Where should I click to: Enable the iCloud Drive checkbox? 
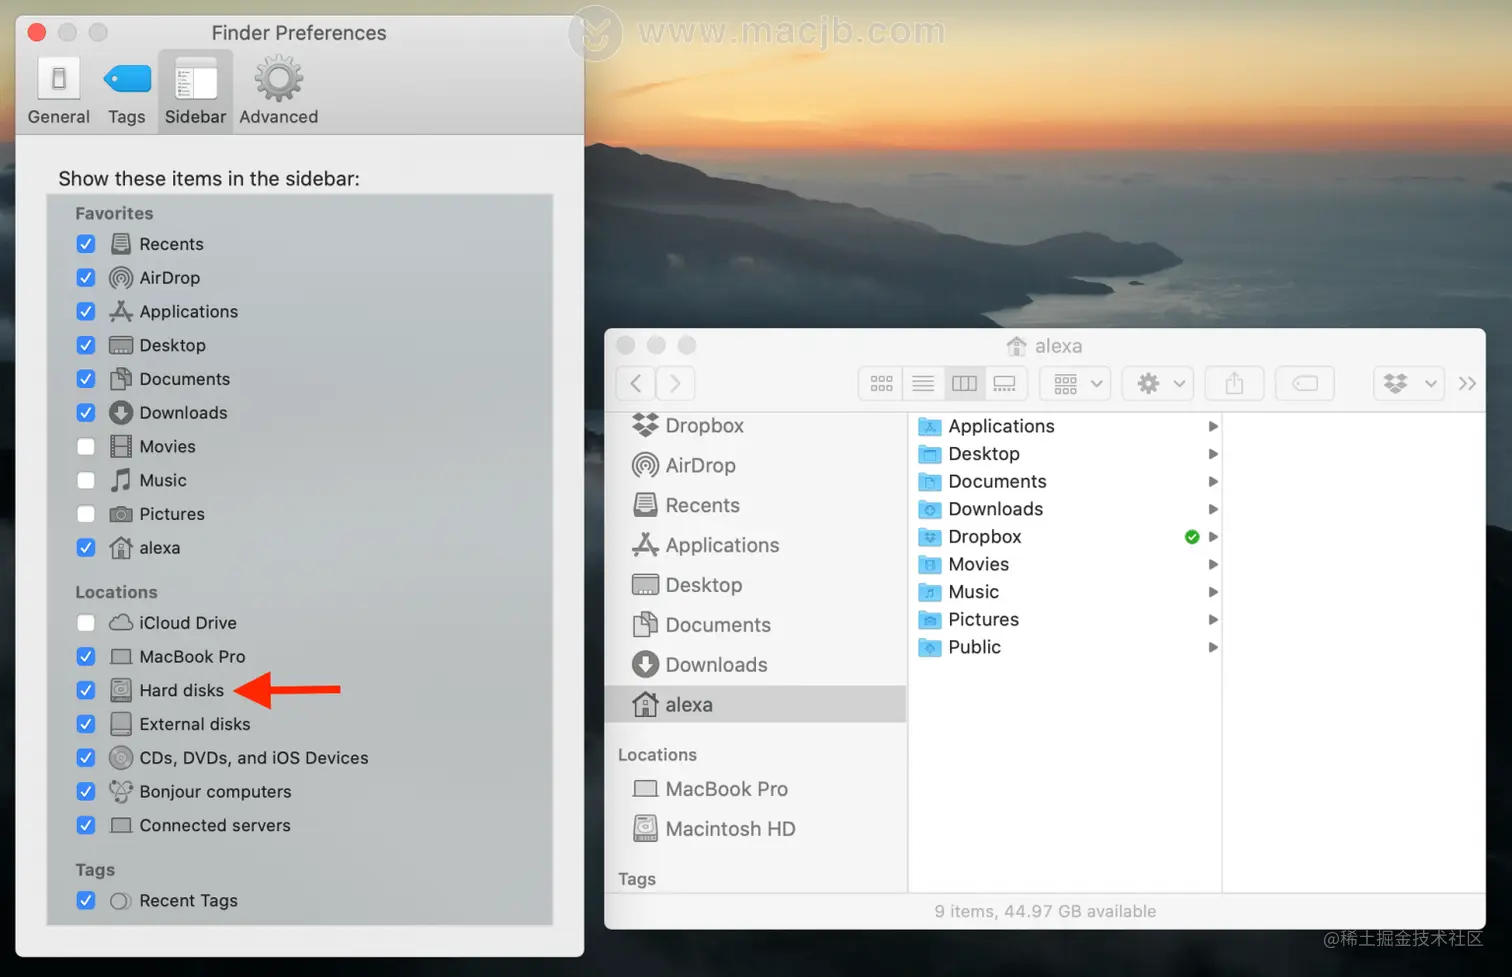[x=86, y=623]
